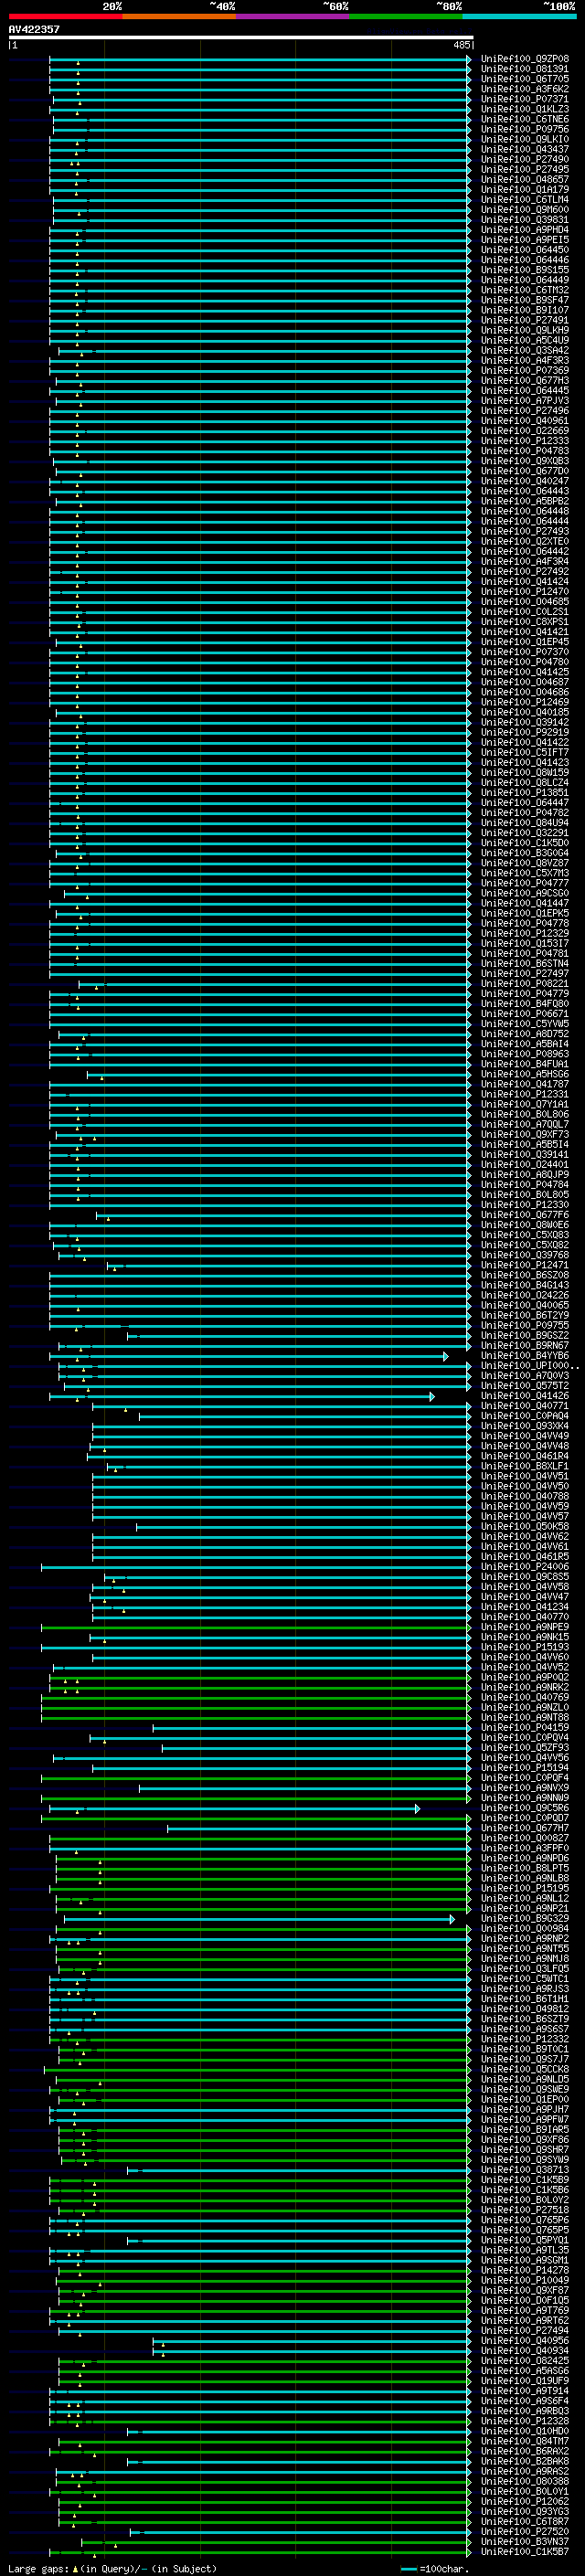Viewport: 585px width, 2576px height.
Task: Select hit label UniRef100_P12470
Action: click(524, 591)
